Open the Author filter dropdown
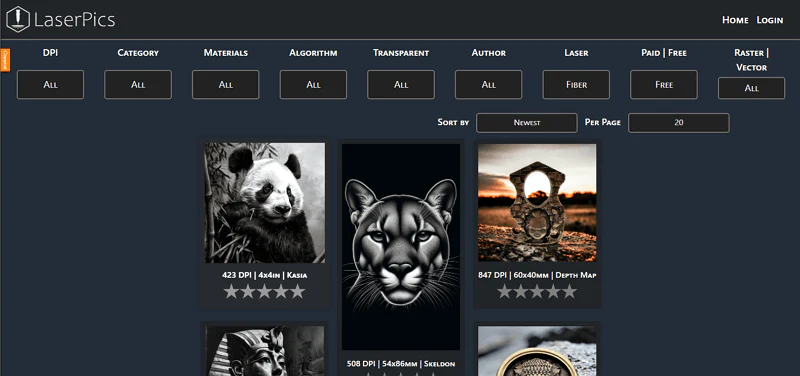The image size is (800, 376). pyautogui.click(x=489, y=85)
